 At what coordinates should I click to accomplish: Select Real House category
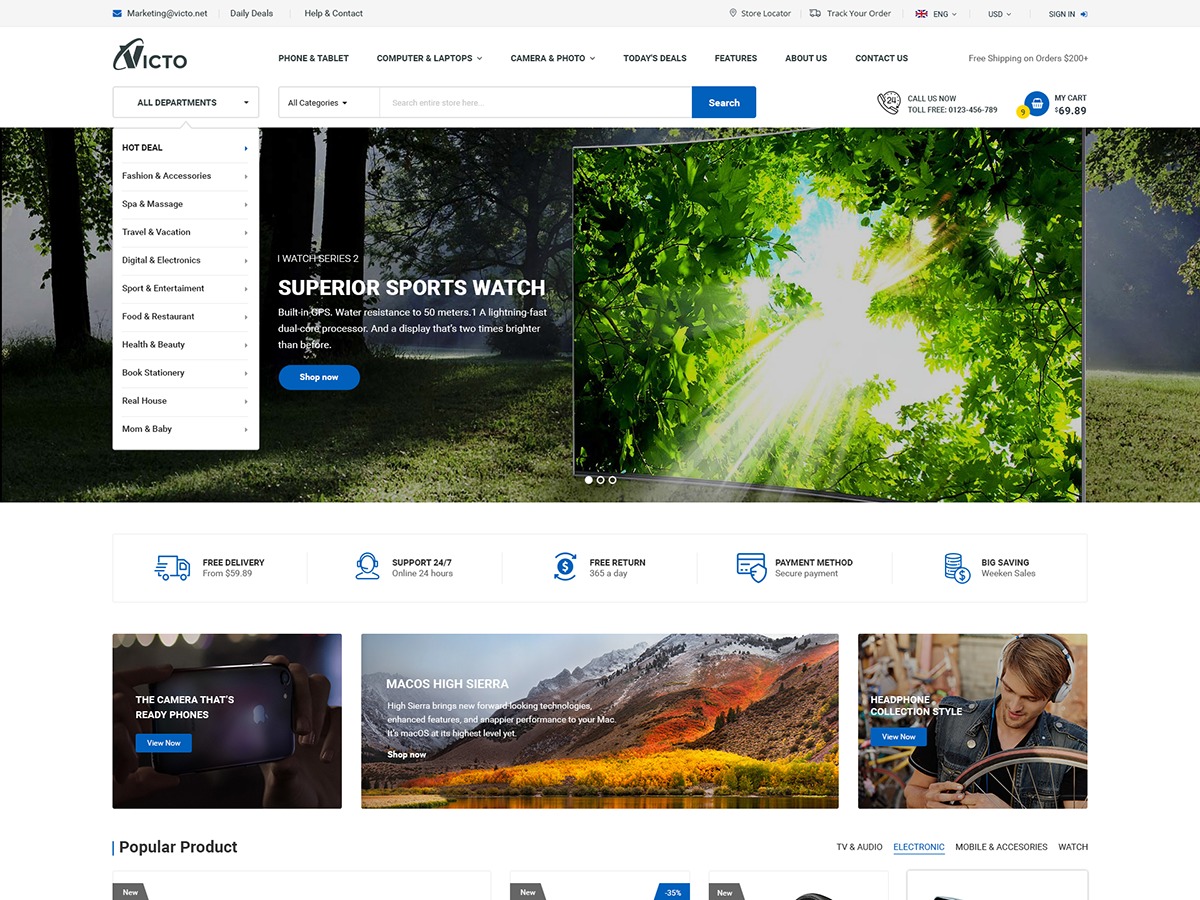[x=144, y=400]
